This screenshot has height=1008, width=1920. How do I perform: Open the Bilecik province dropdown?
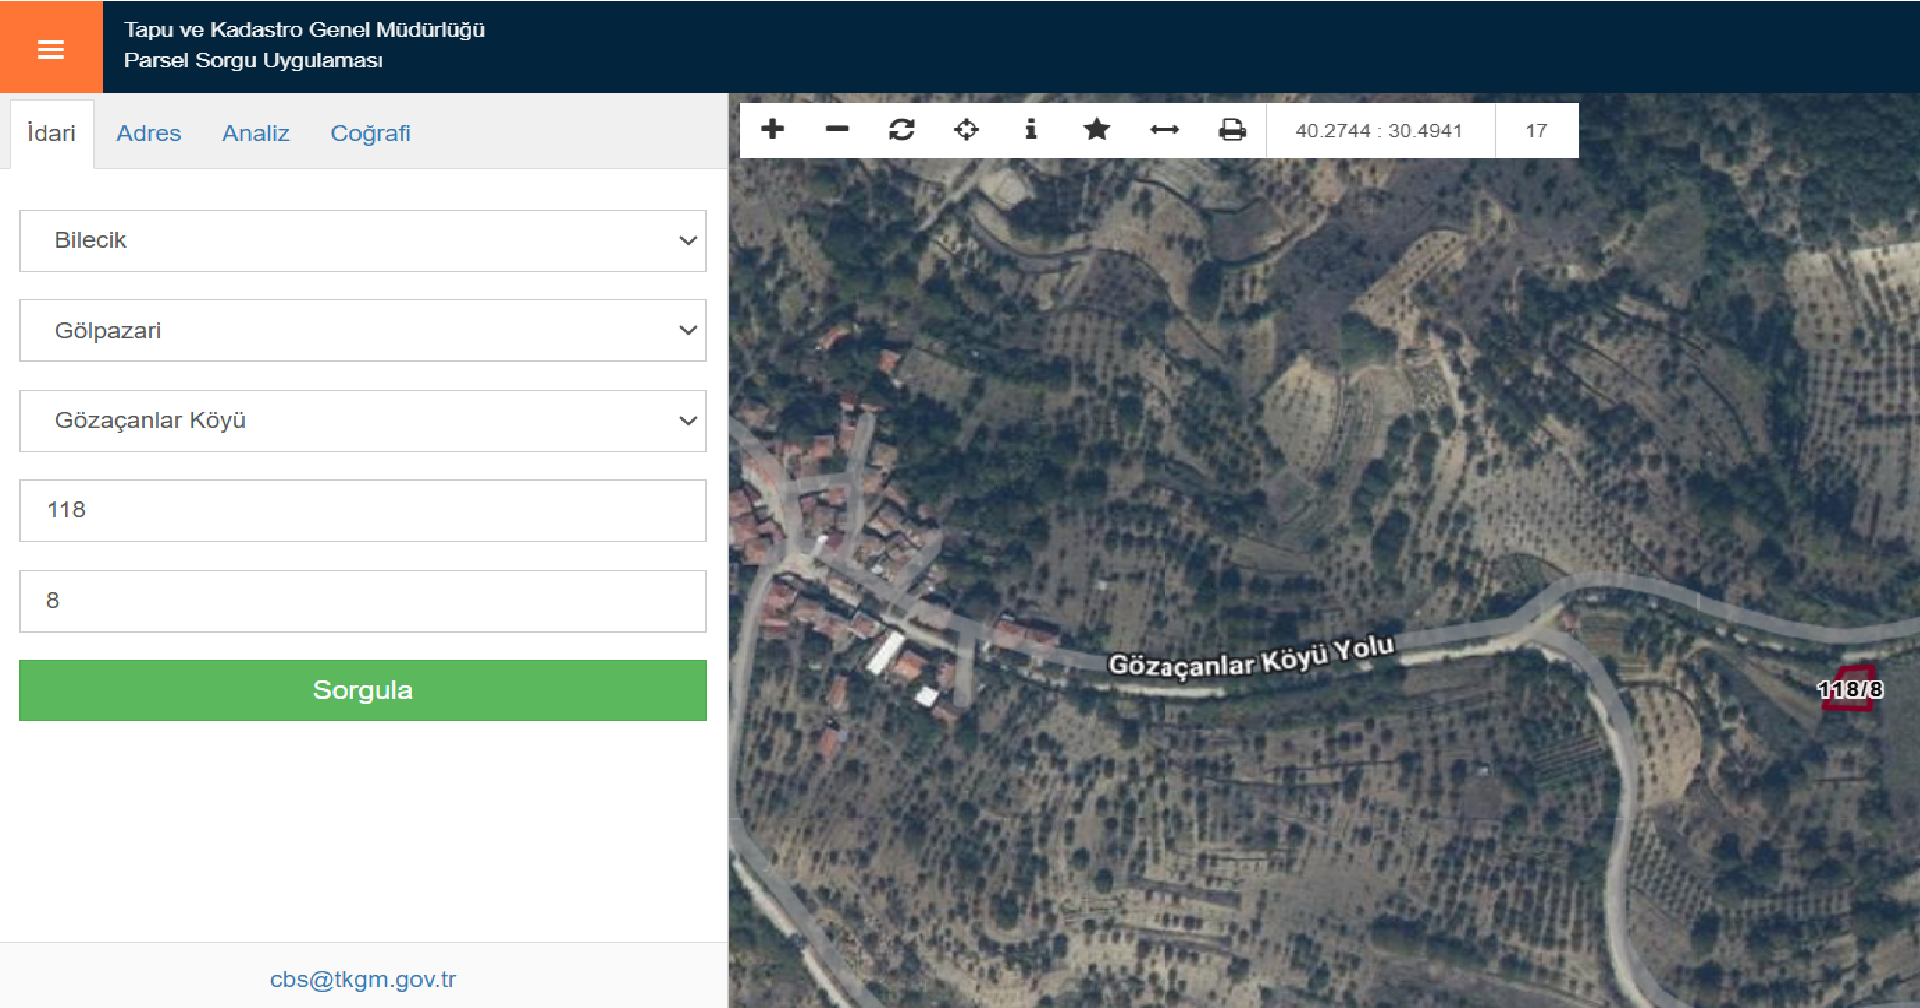click(363, 241)
